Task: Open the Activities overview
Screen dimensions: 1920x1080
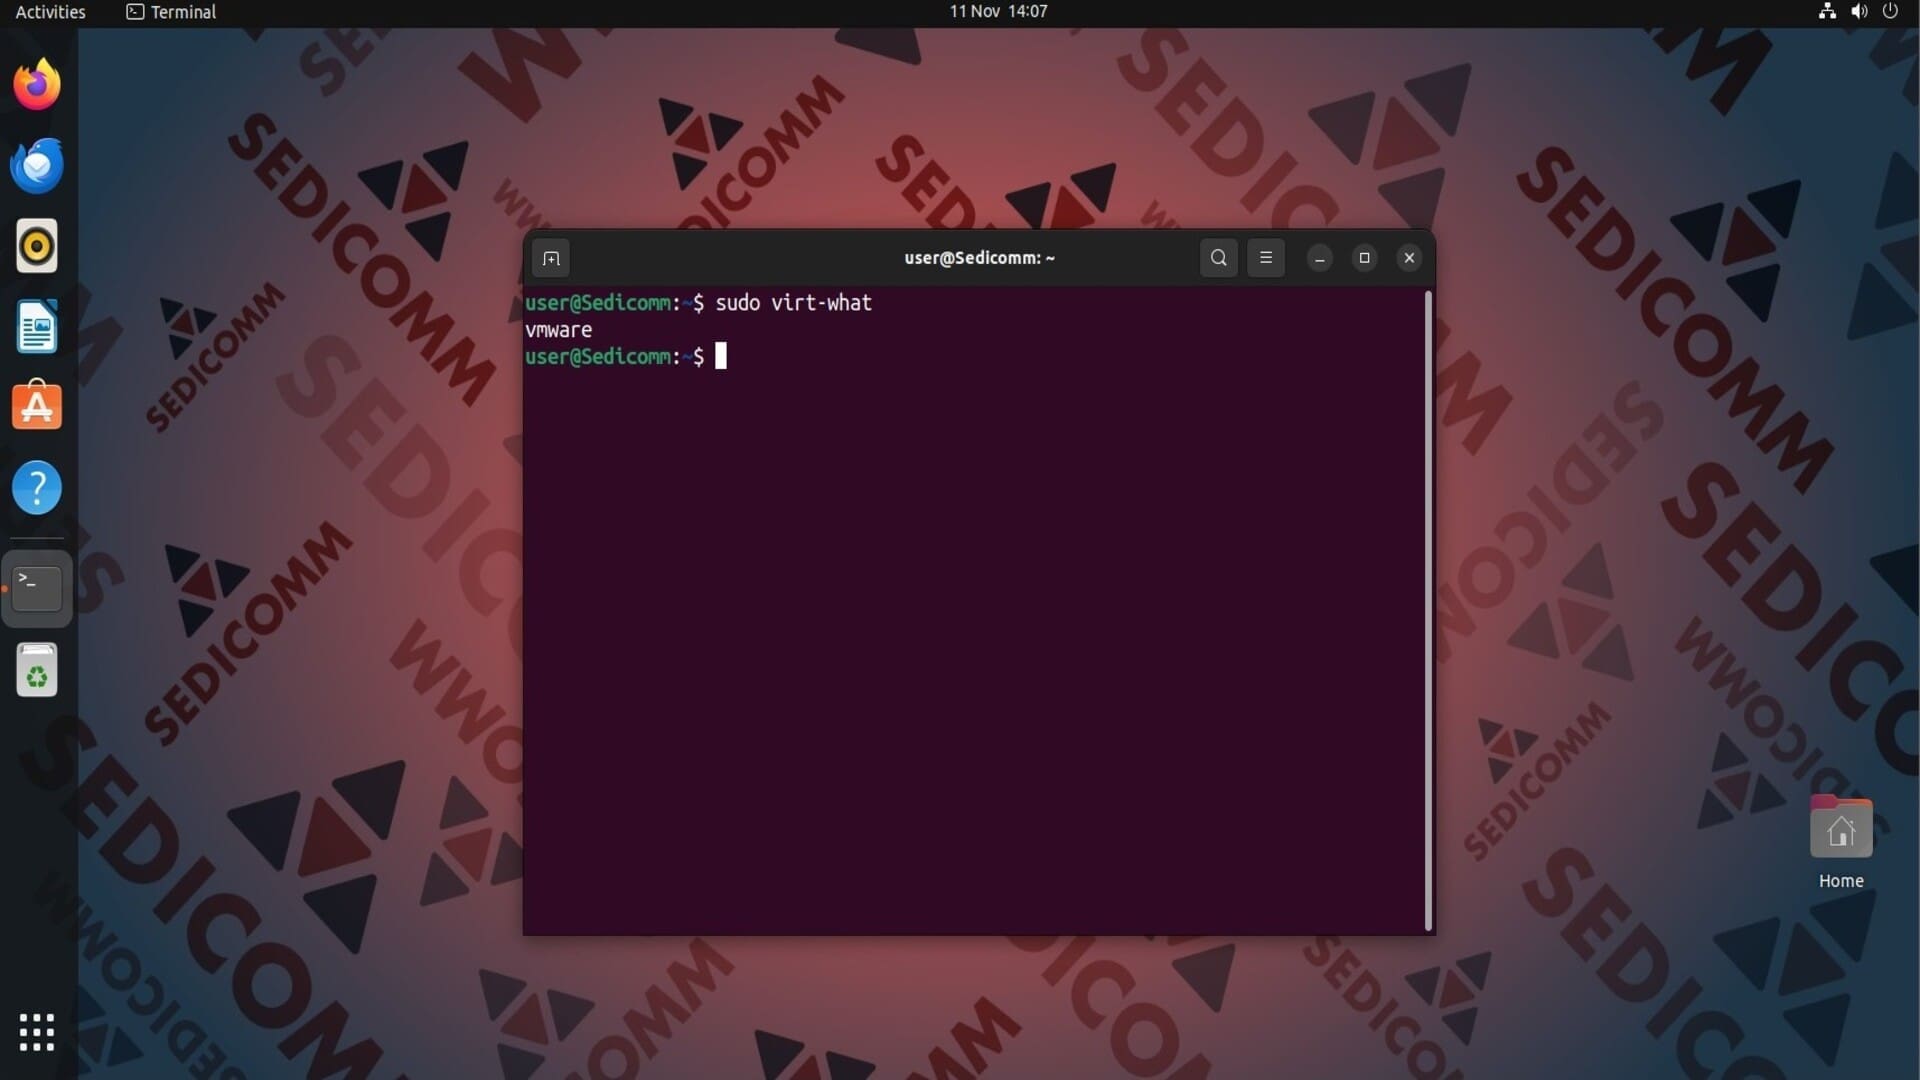Action: 50,12
